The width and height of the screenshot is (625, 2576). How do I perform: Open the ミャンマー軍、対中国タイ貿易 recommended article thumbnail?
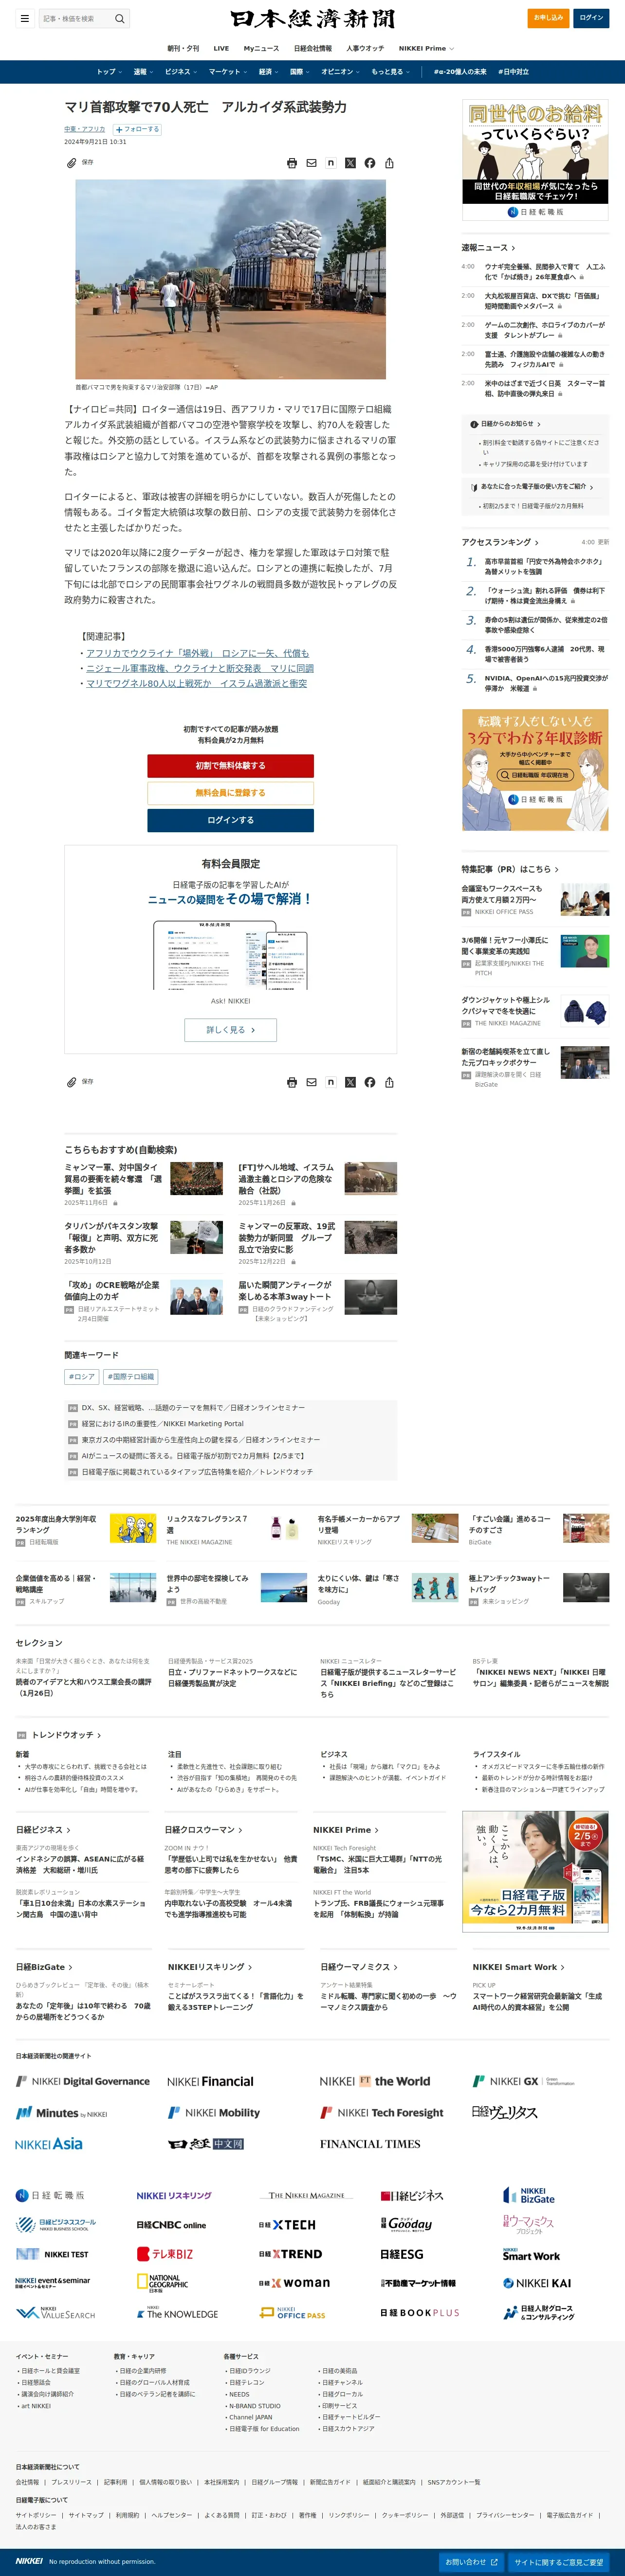click(196, 1178)
